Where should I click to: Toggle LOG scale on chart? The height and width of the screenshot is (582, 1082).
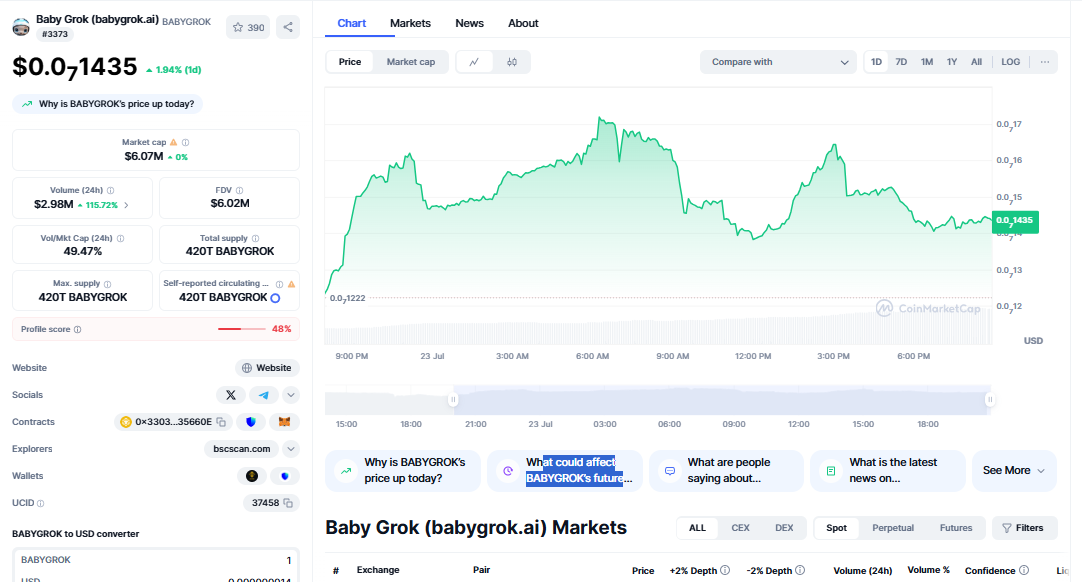(x=1010, y=62)
